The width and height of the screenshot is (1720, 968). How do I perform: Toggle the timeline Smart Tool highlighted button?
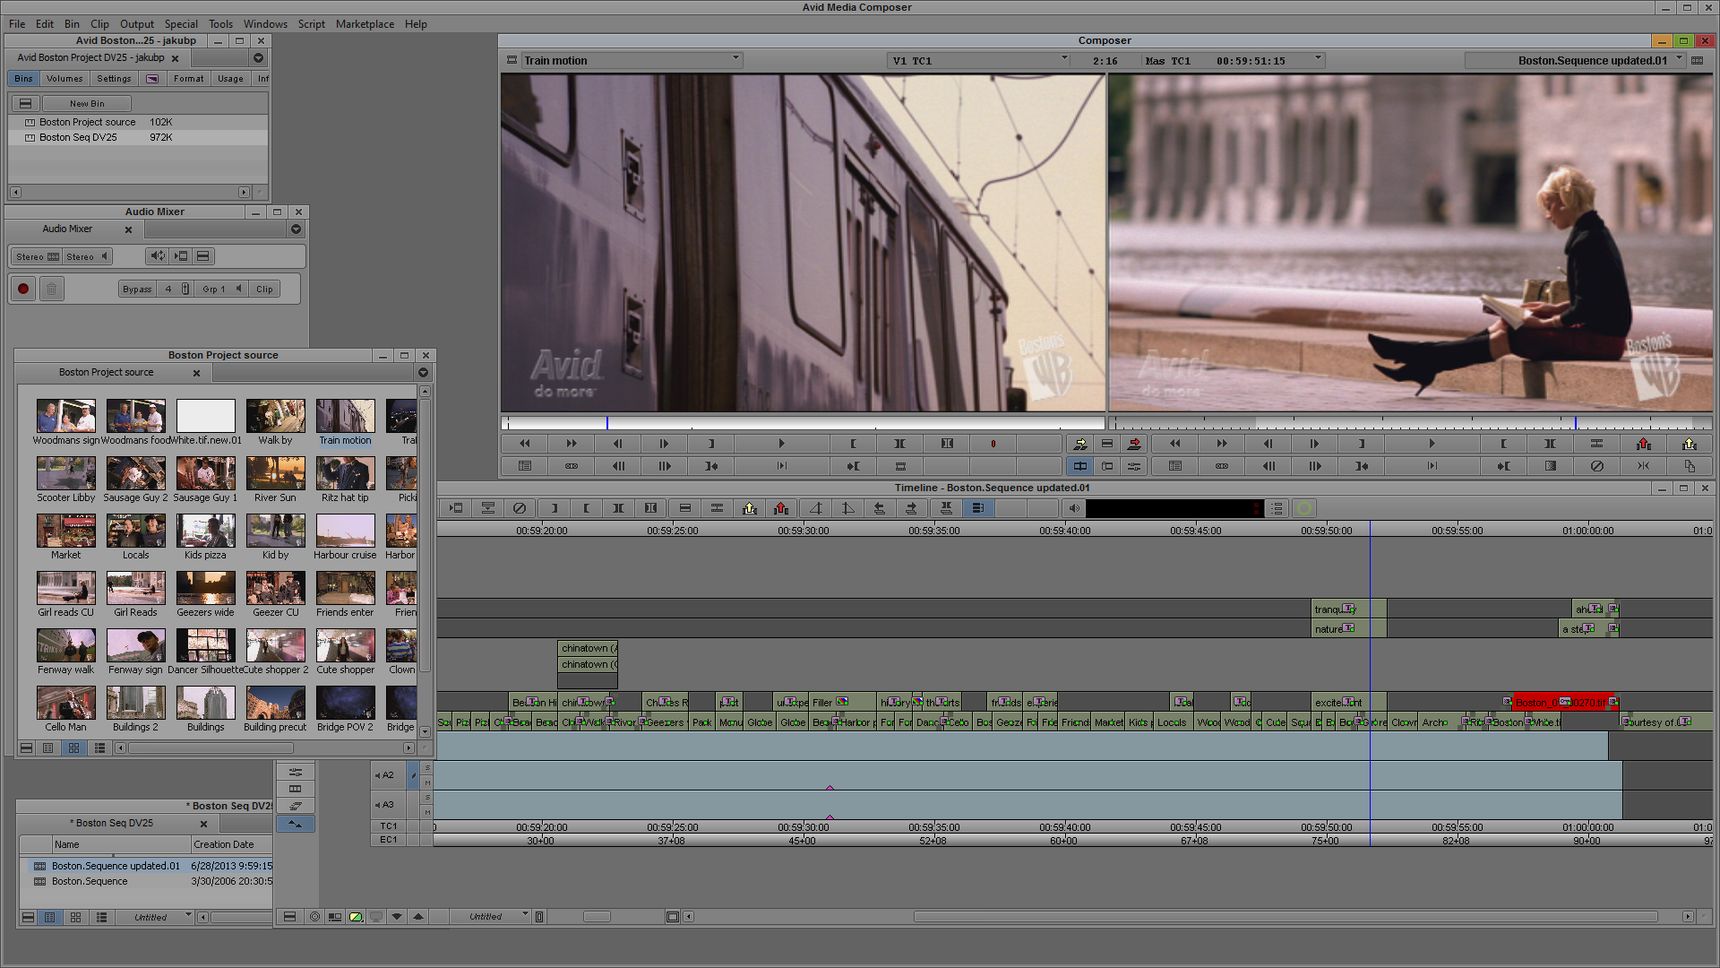pos(978,508)
